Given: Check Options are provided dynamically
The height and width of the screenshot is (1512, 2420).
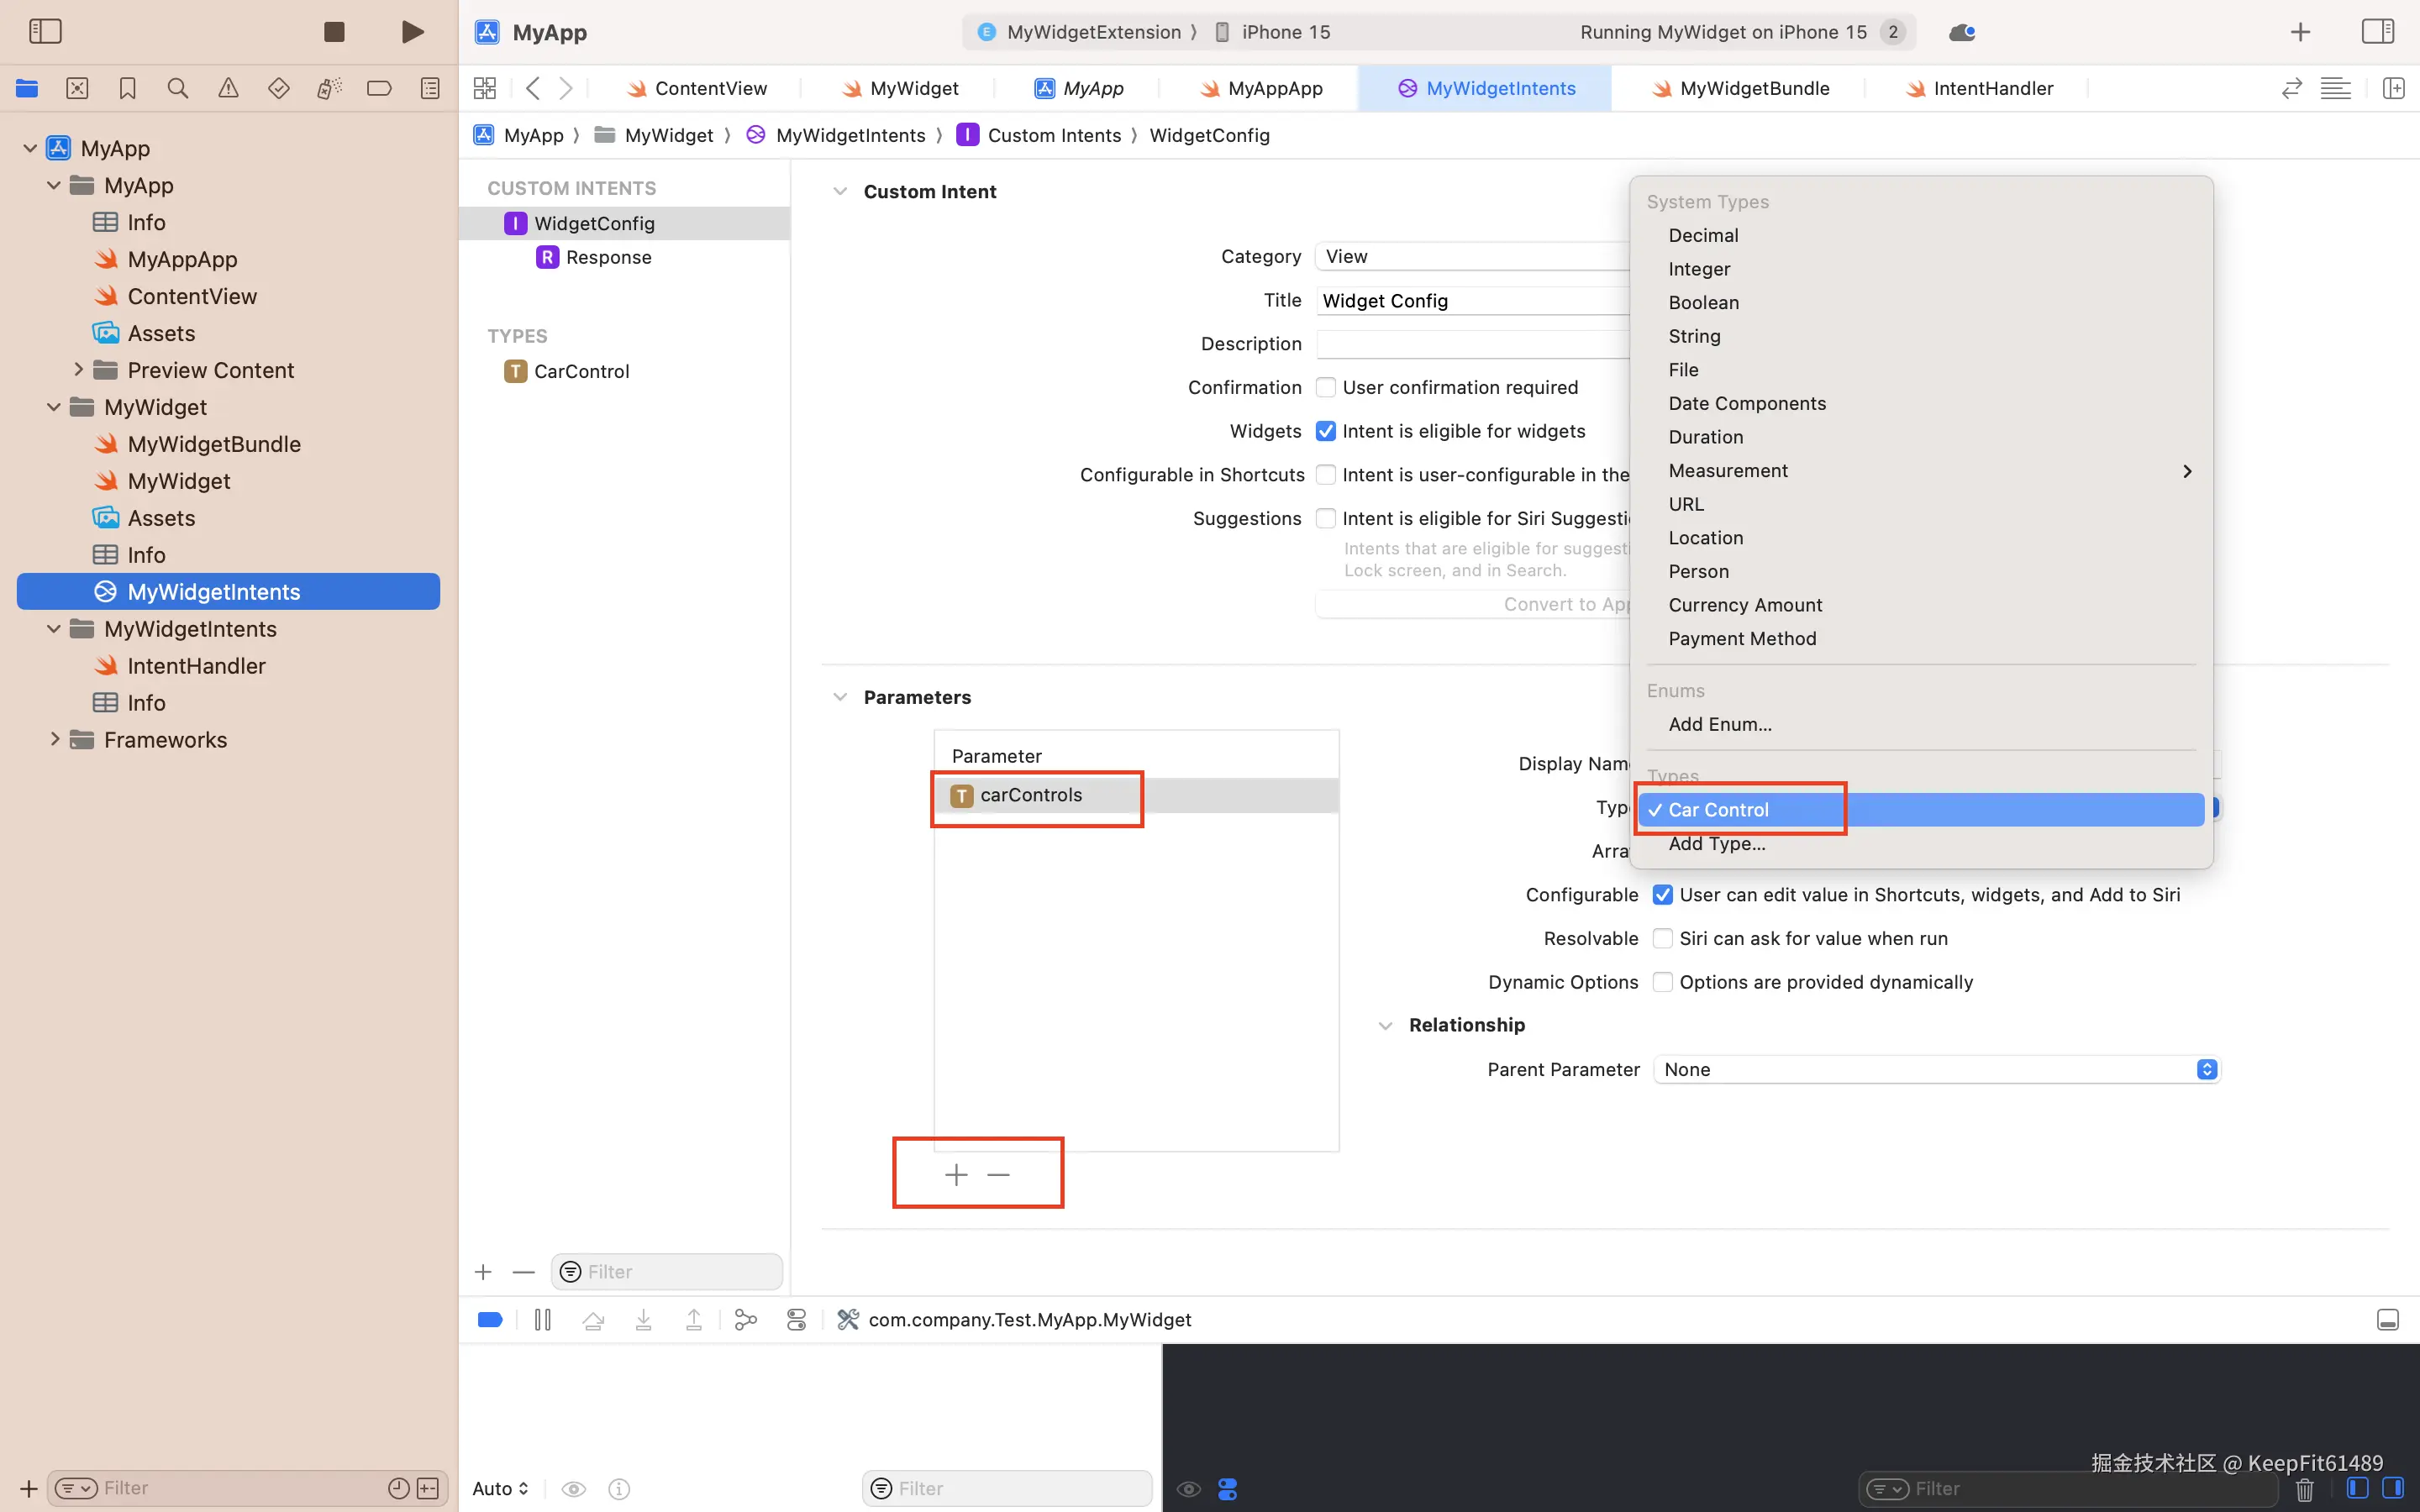Looking at the screenshot, I should point(1662,982).
